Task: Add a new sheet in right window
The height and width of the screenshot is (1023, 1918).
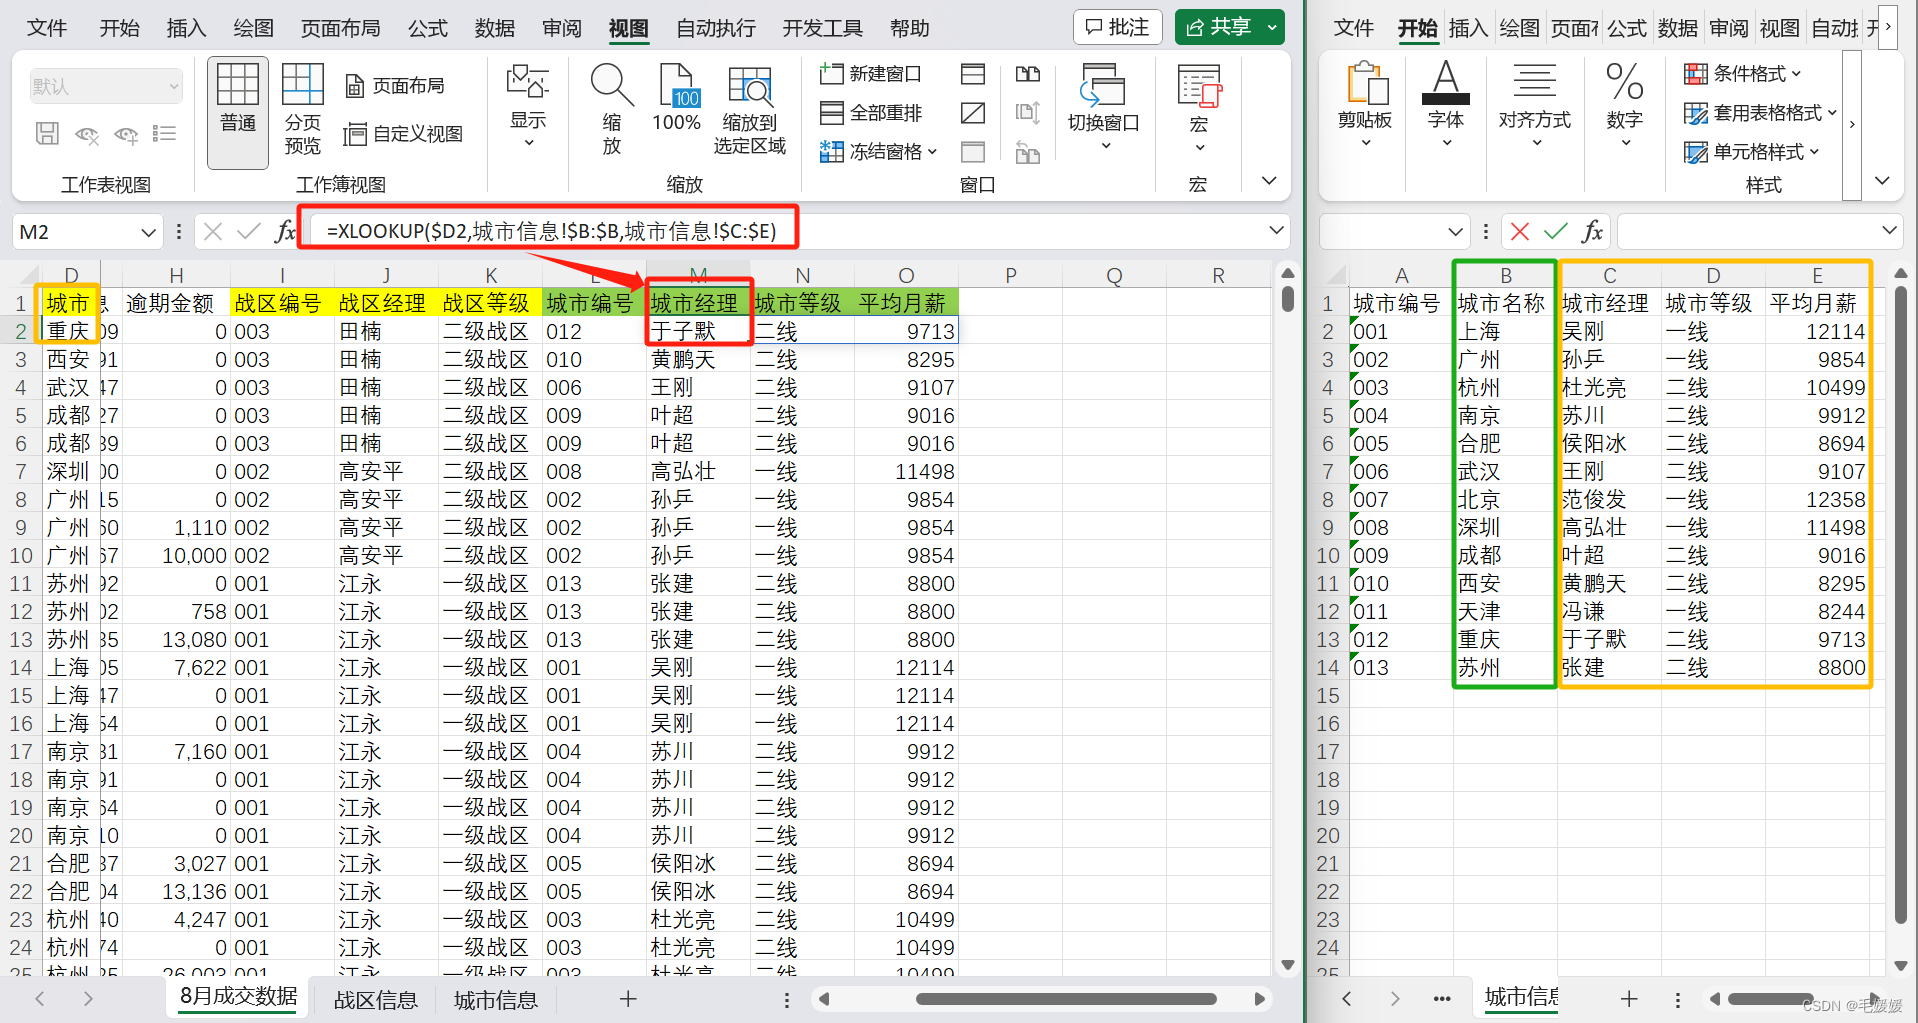Action: coord(1629,998)
